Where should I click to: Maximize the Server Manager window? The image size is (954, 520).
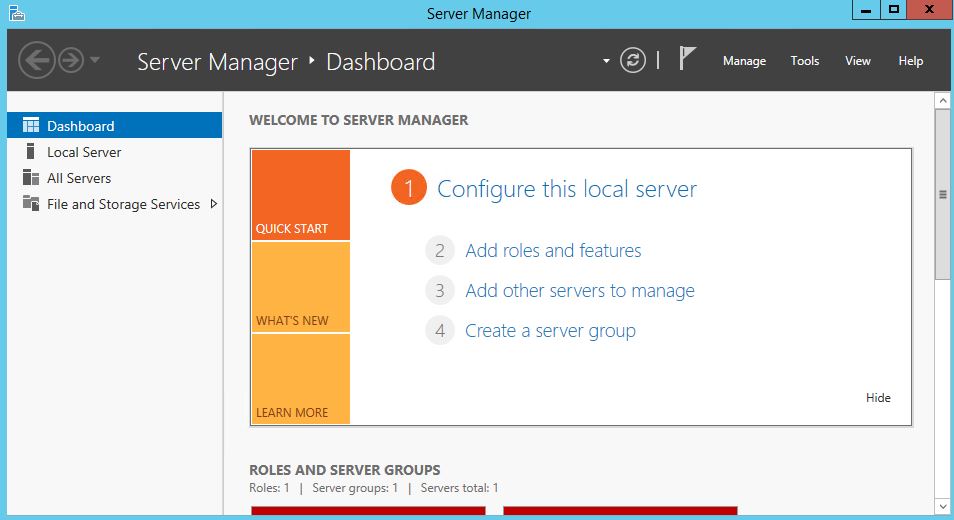click(893, 10)
